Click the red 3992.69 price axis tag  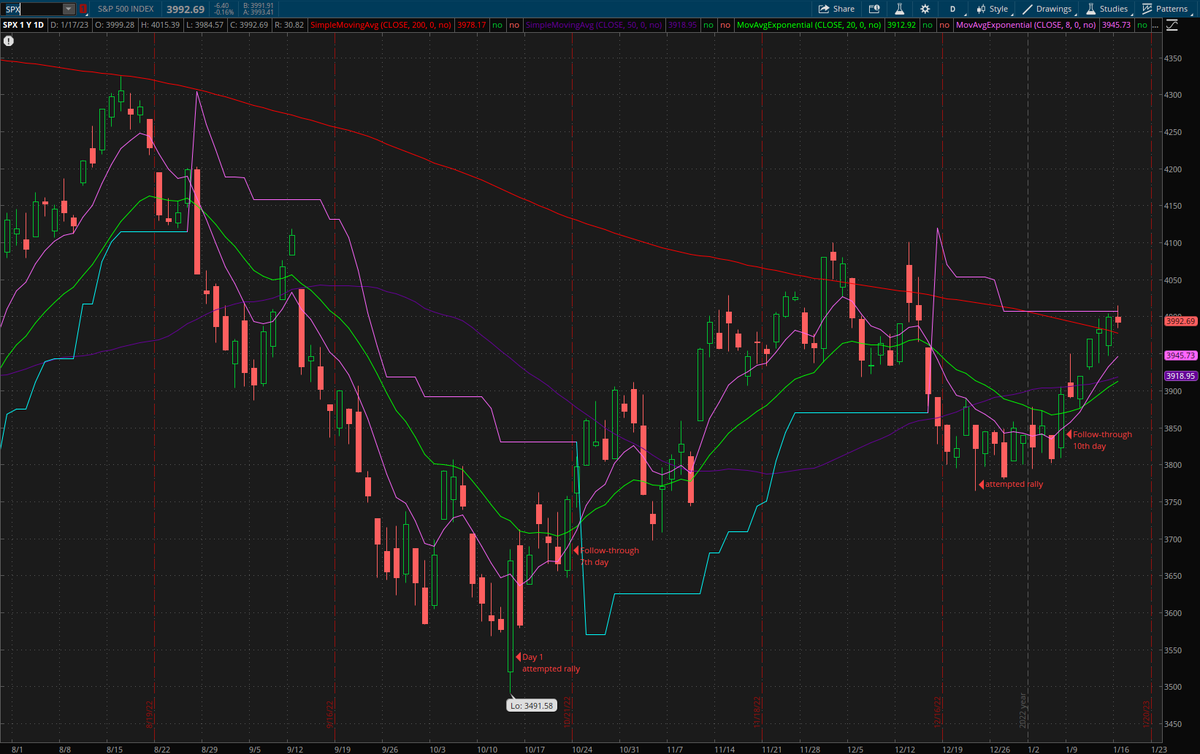tap(1180, 320)
